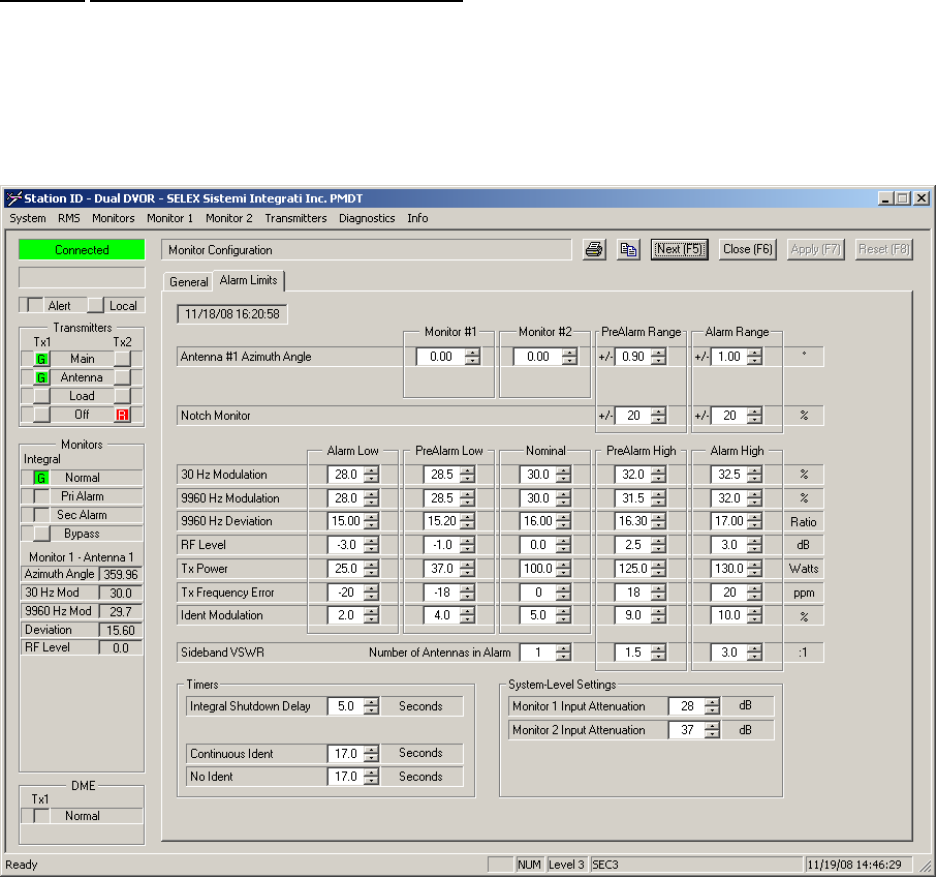The height and width of the screenshot is (877, 936).
Task: Adjust the No Ident seconds spinner
Action: 371,777
